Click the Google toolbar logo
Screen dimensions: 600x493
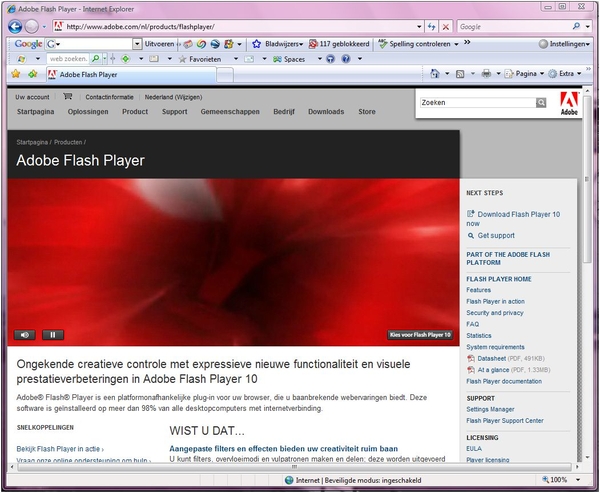(28, 44)
